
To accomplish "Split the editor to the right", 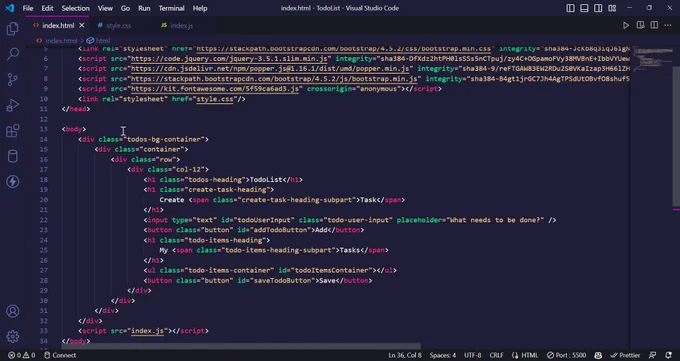I will tap(654, 25).
